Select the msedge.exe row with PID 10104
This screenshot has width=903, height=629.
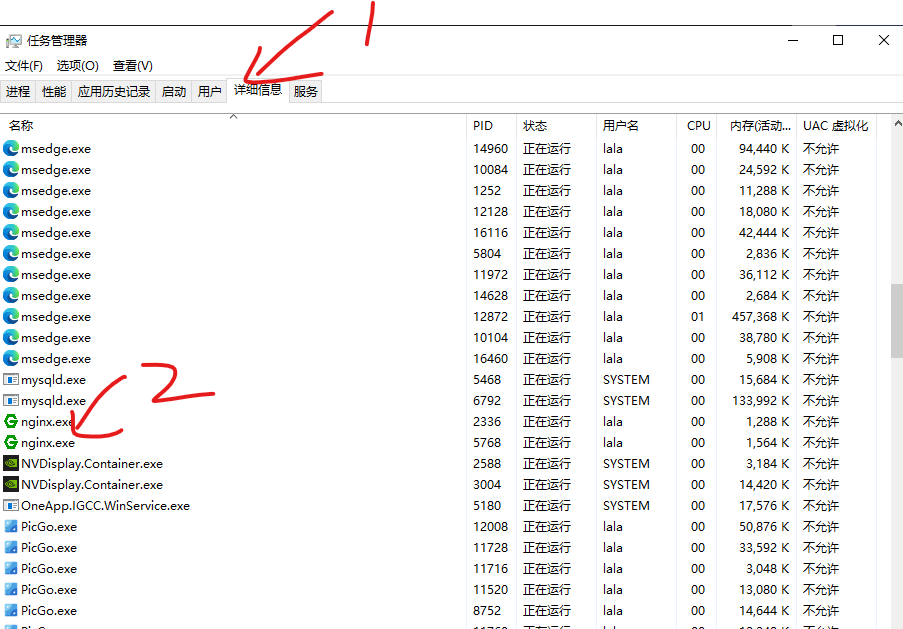point(438,338)
